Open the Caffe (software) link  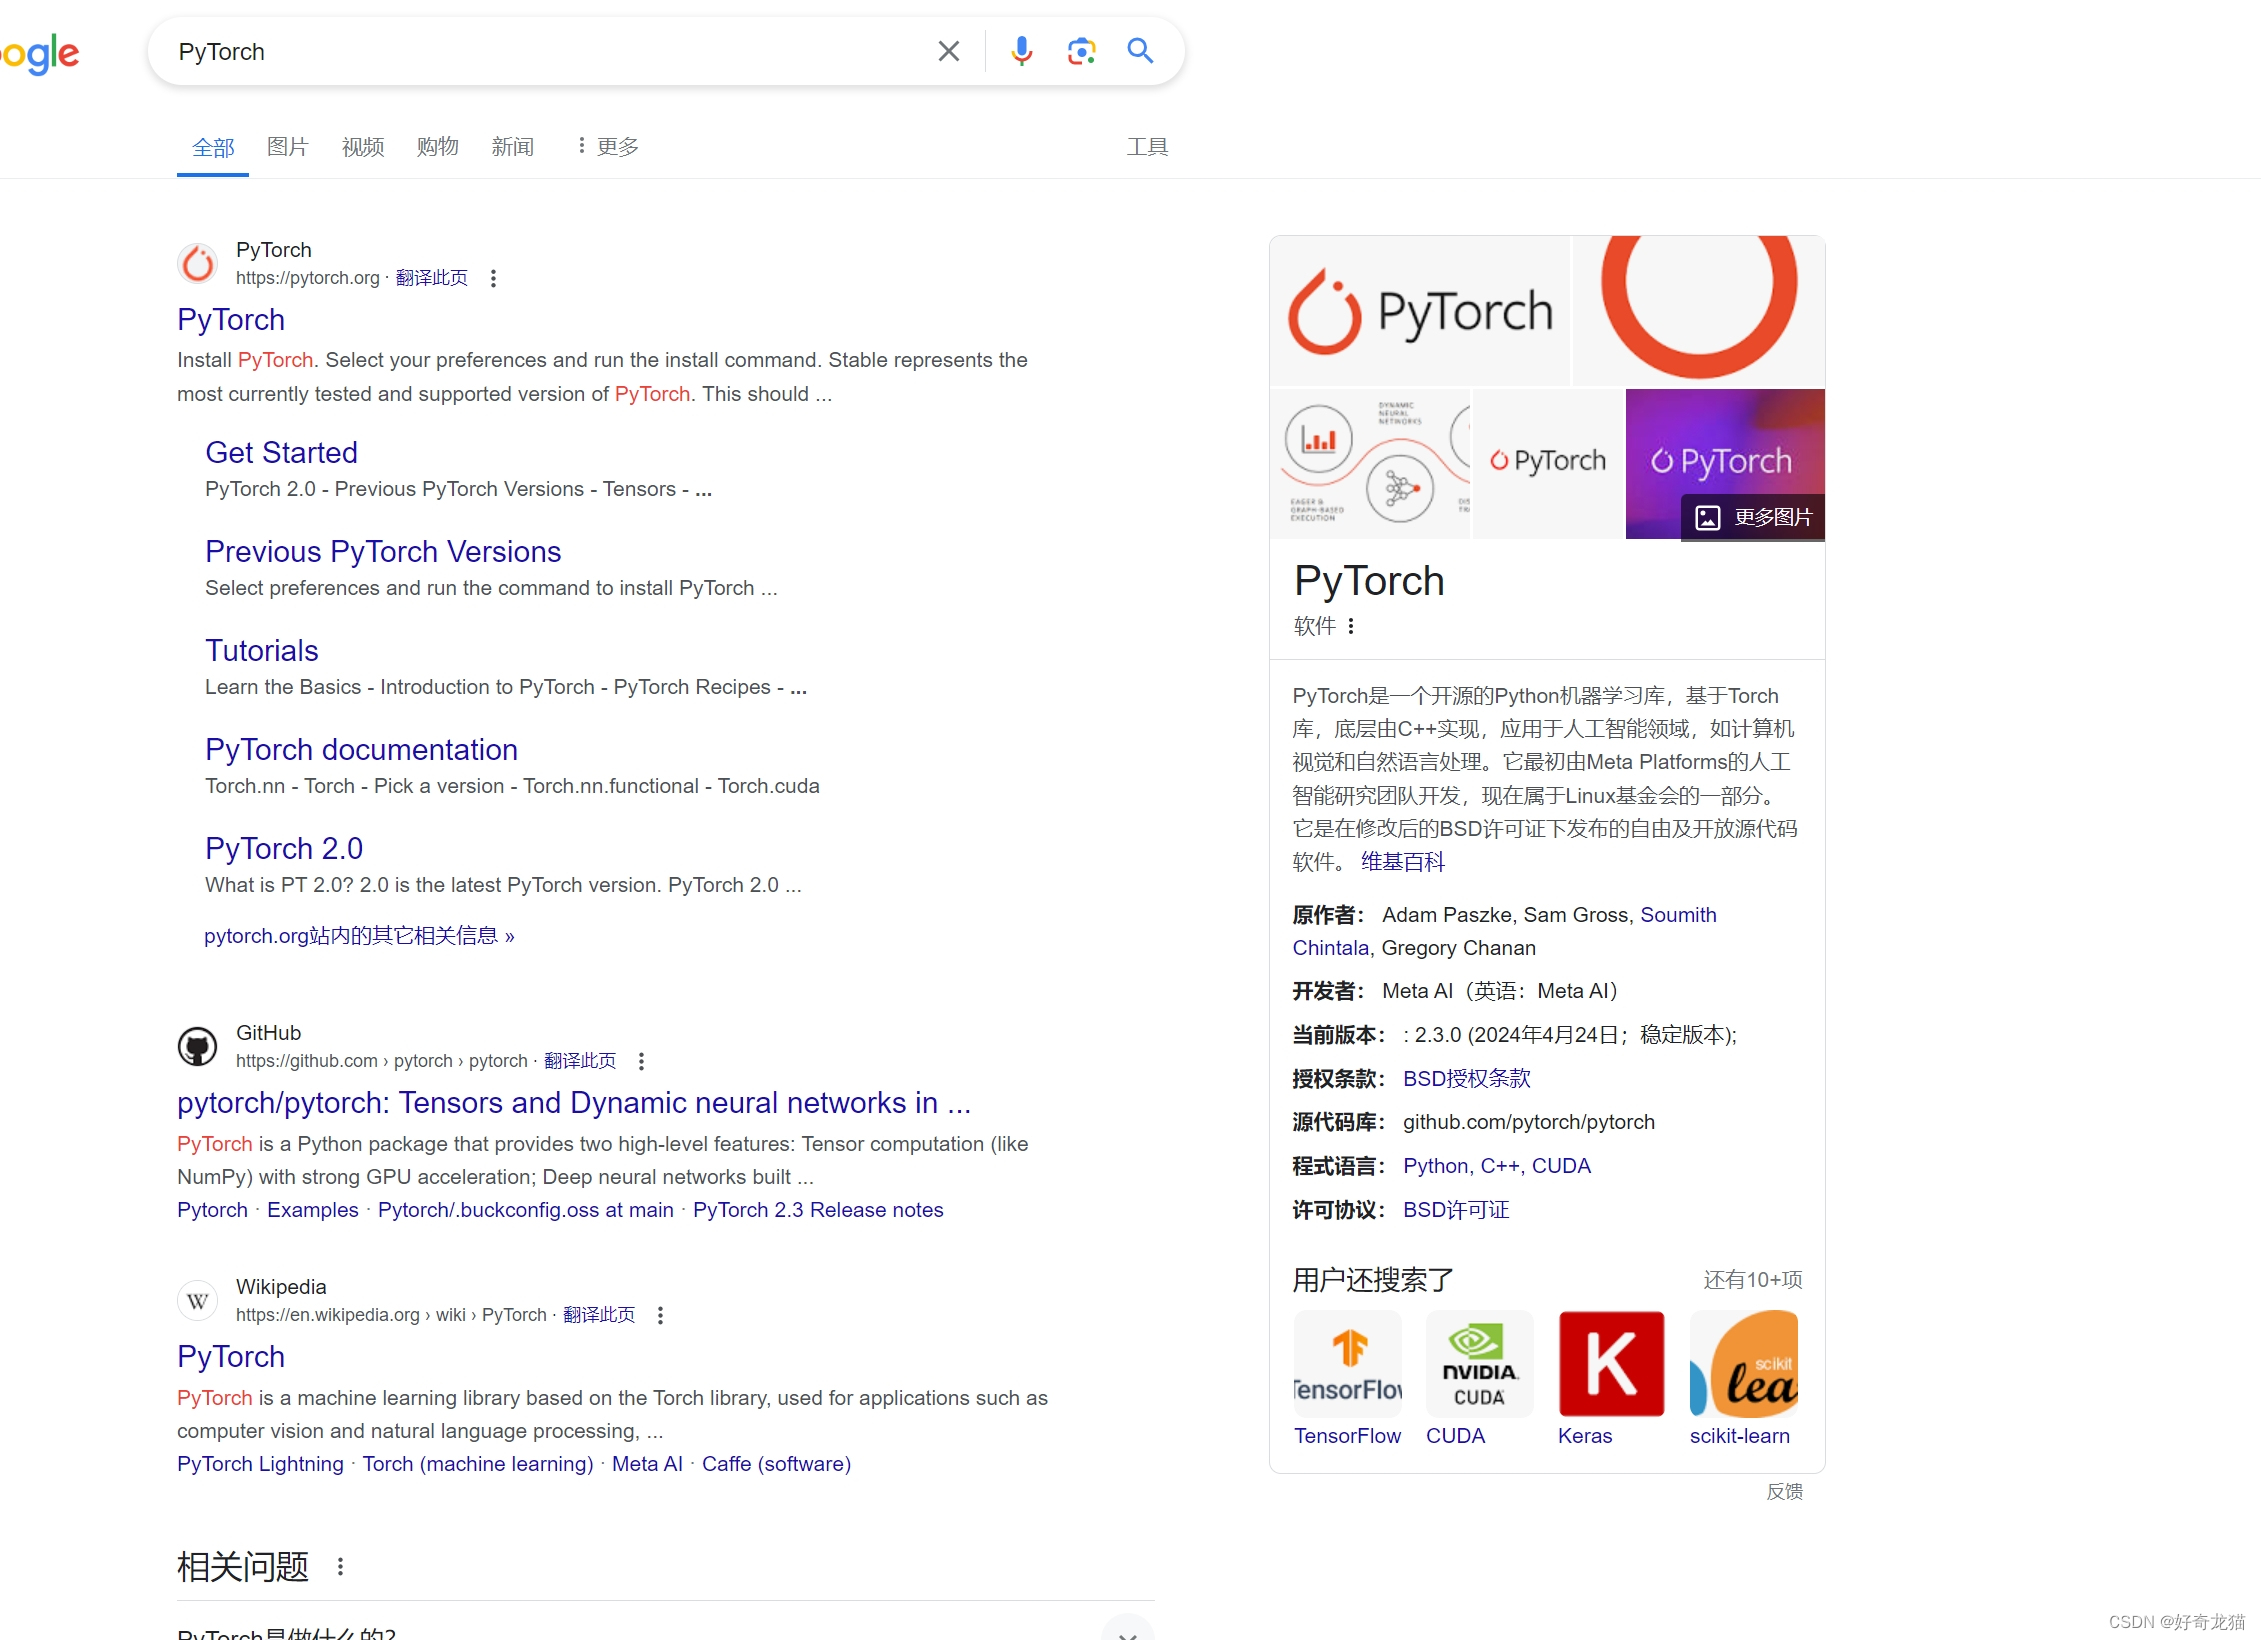pos(777,1464)
